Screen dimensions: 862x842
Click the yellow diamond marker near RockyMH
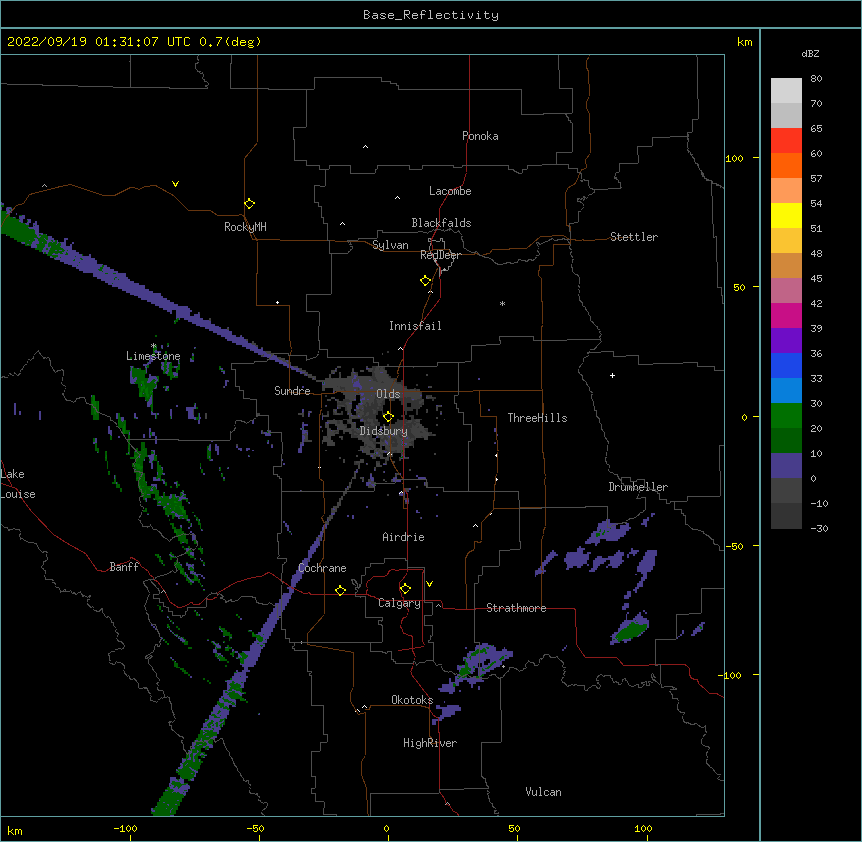(x=249, y=203)
